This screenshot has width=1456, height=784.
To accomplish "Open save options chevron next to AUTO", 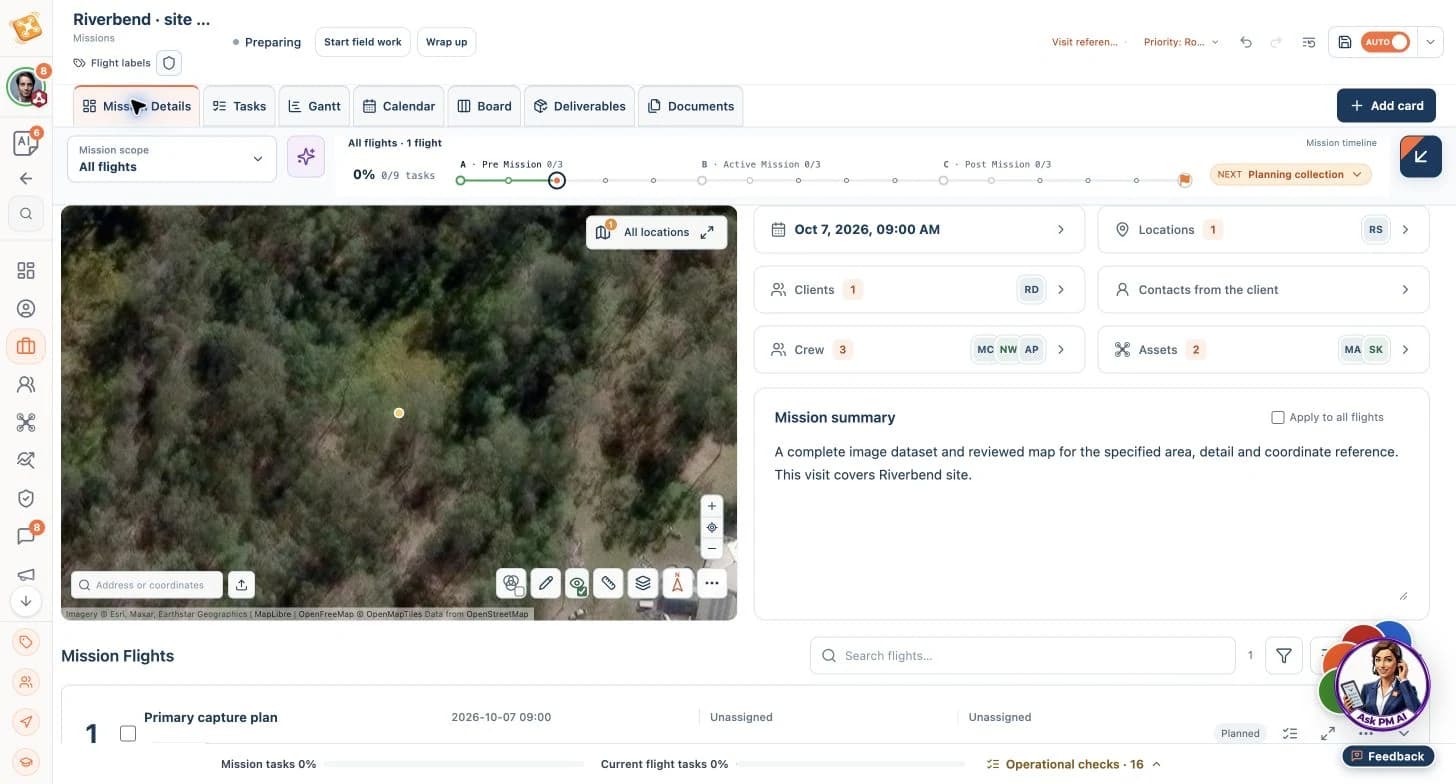I will coord(1430,42).
